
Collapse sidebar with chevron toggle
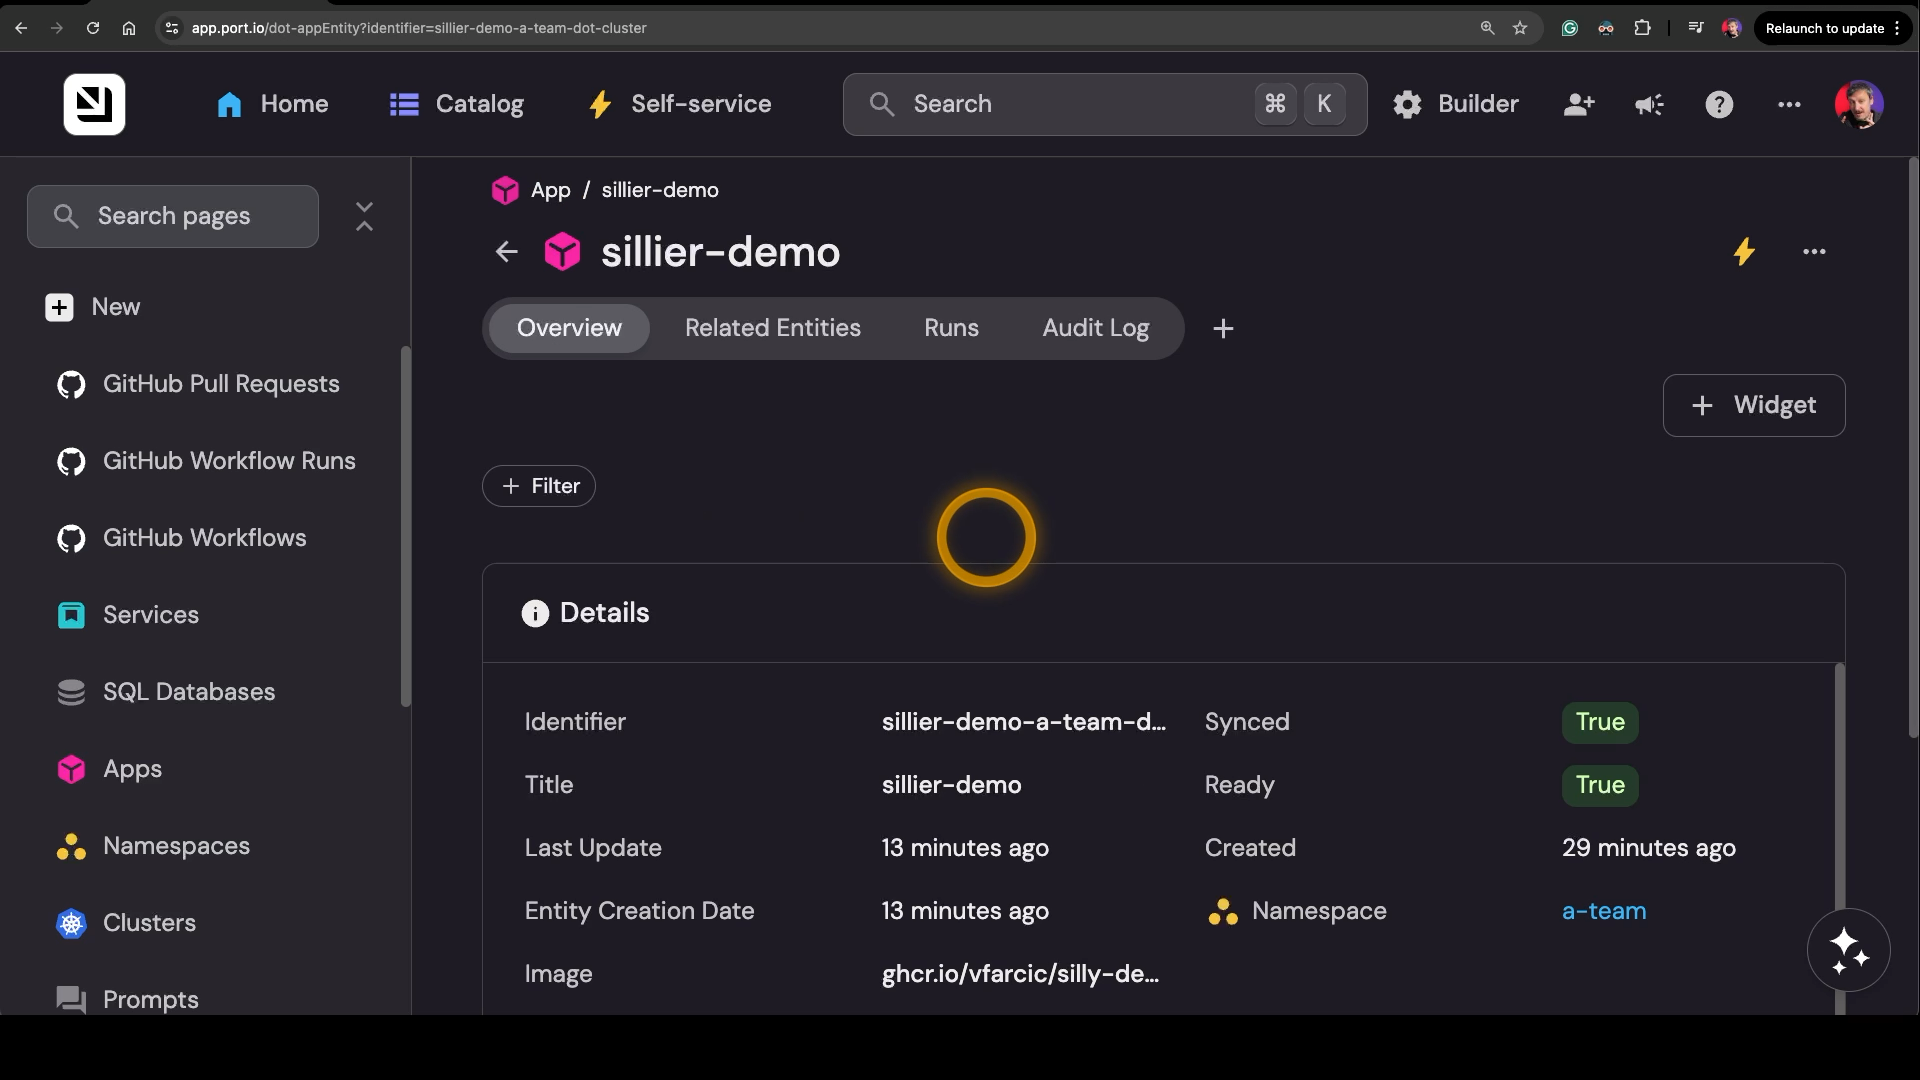pos(364,216)
